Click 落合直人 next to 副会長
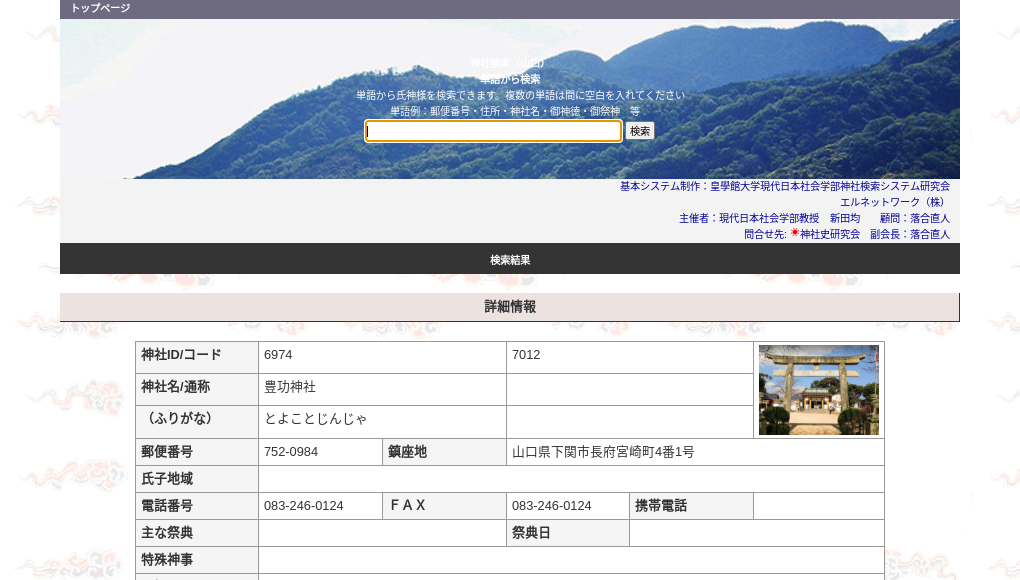Viewport: 1020px width, 580px height. [x=929, y=233]
